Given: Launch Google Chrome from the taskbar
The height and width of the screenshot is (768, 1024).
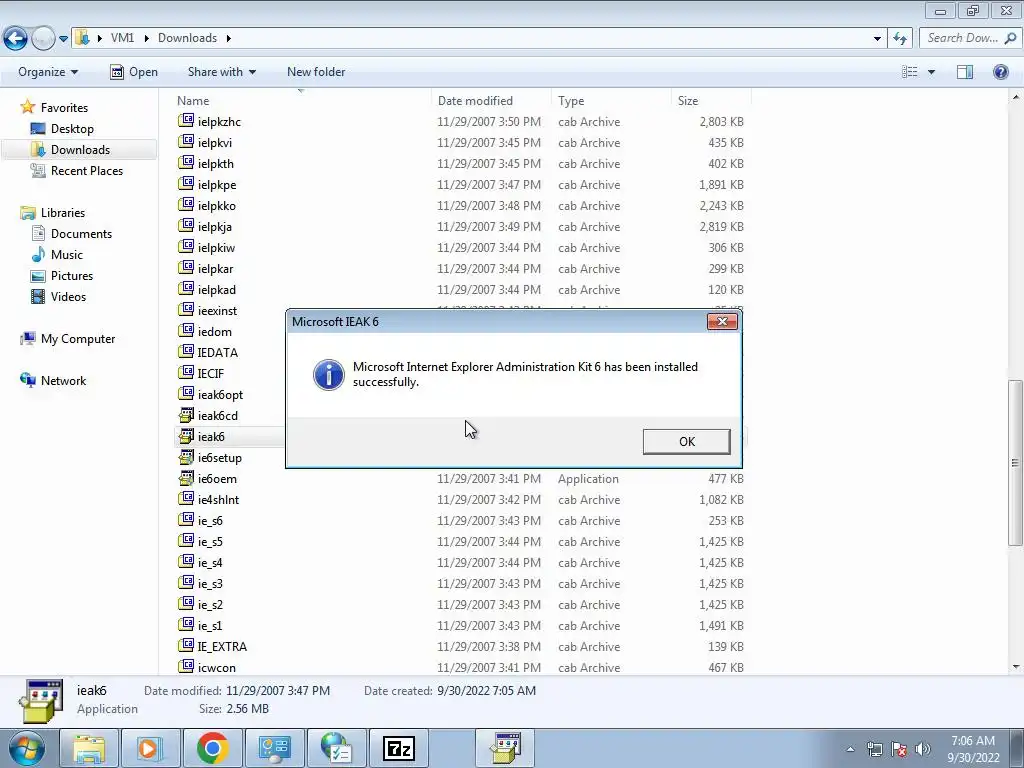Looking at the screenshot, I should [x=212, y=748].
